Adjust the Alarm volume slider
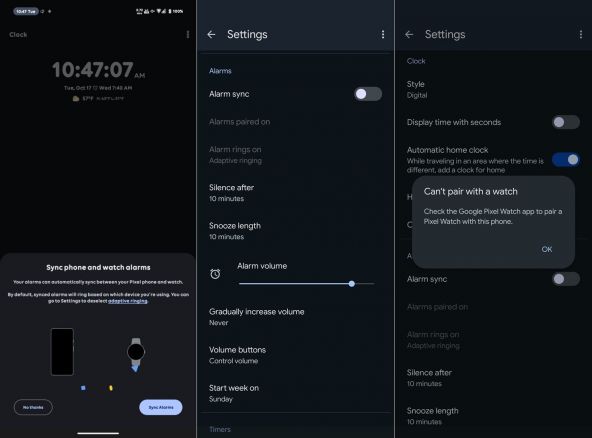This screenshot has width=592, height=438. [x=307, y=284]
